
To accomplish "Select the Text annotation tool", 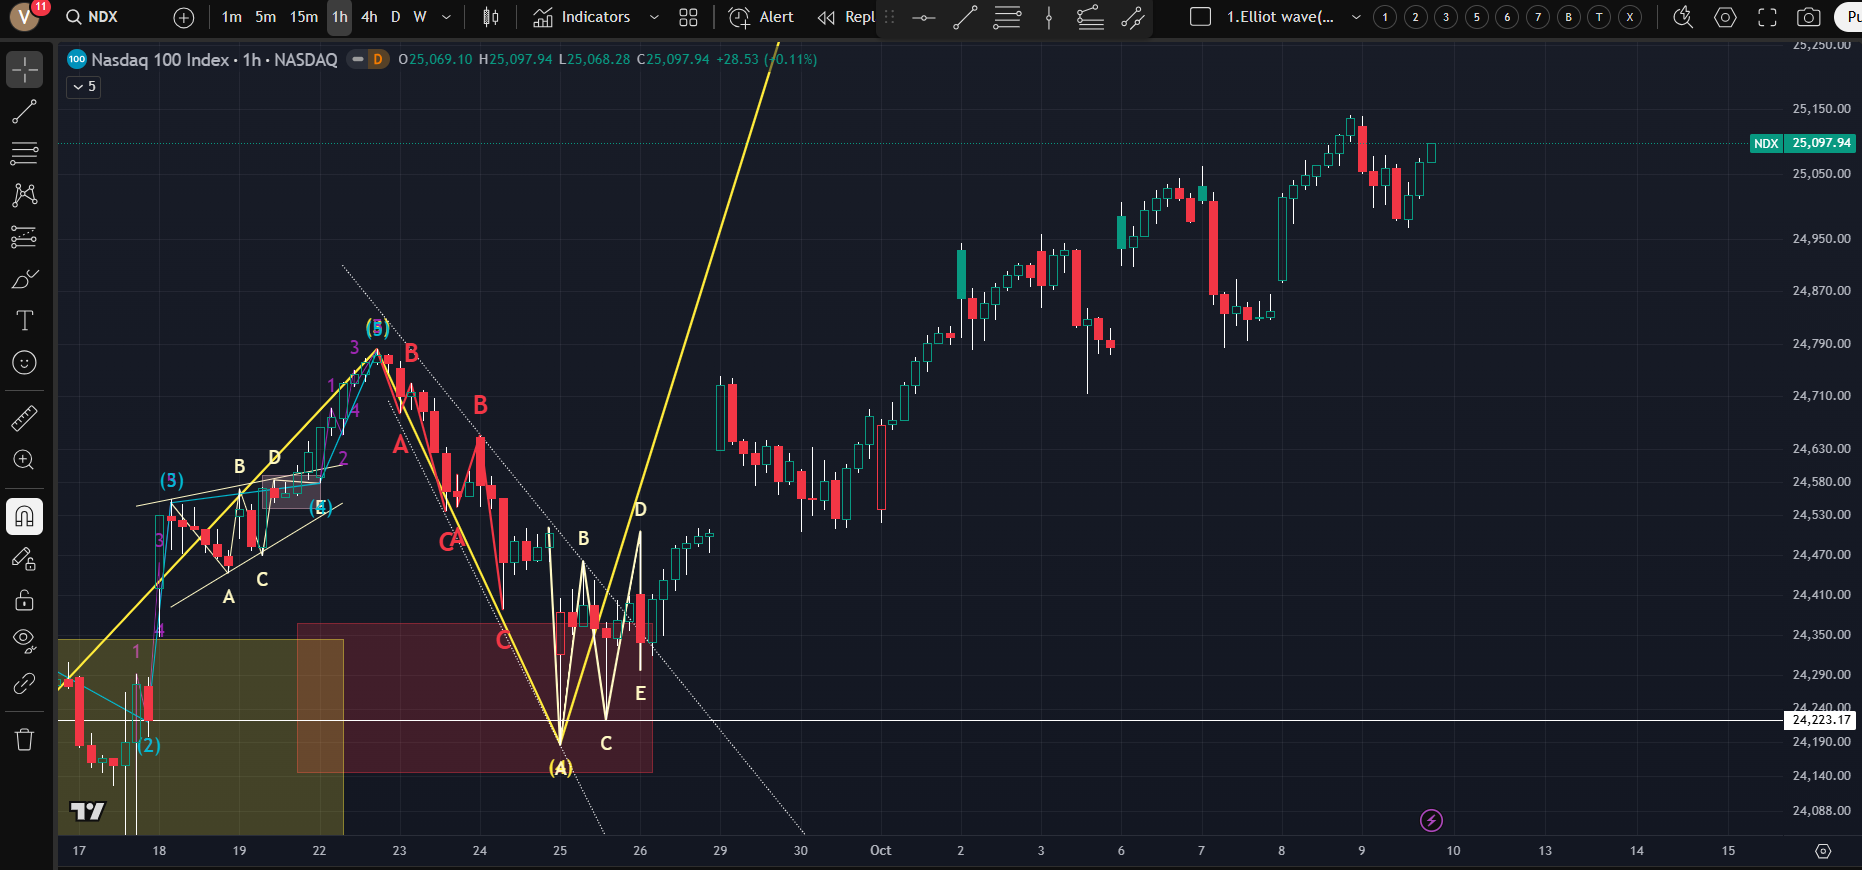I will [x=24, y=321].
